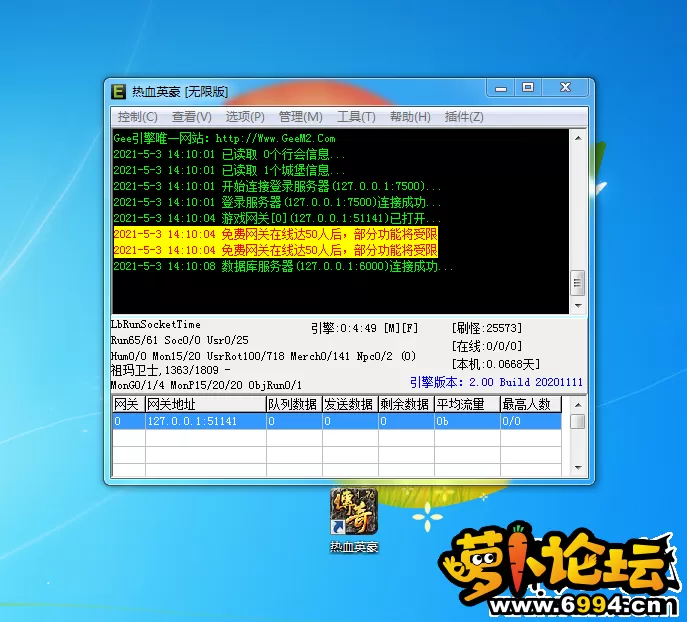
Task: Click the 网关地址 column header
Action: click(x=205, y=404)
